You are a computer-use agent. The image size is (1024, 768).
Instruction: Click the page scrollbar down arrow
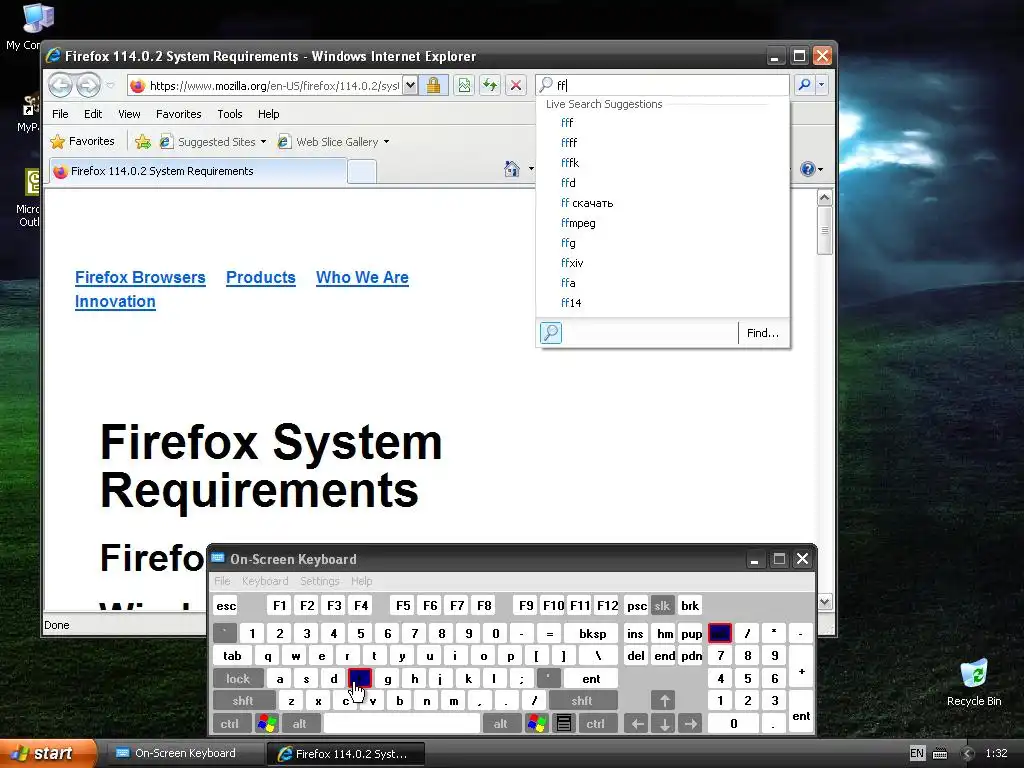tap(824, 601)
